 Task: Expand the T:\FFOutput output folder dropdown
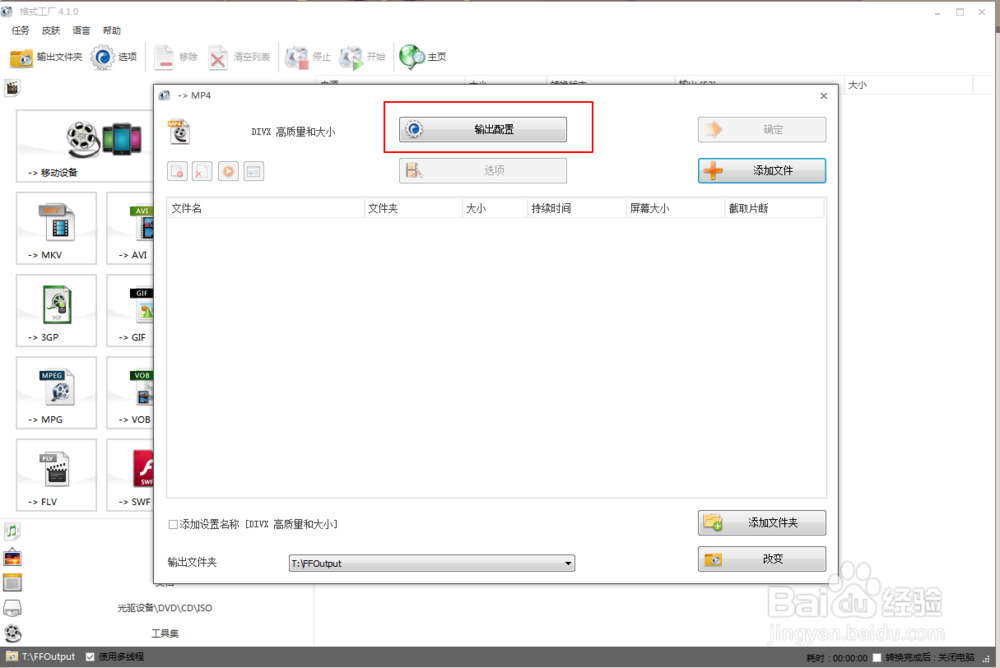pos(568,563)
